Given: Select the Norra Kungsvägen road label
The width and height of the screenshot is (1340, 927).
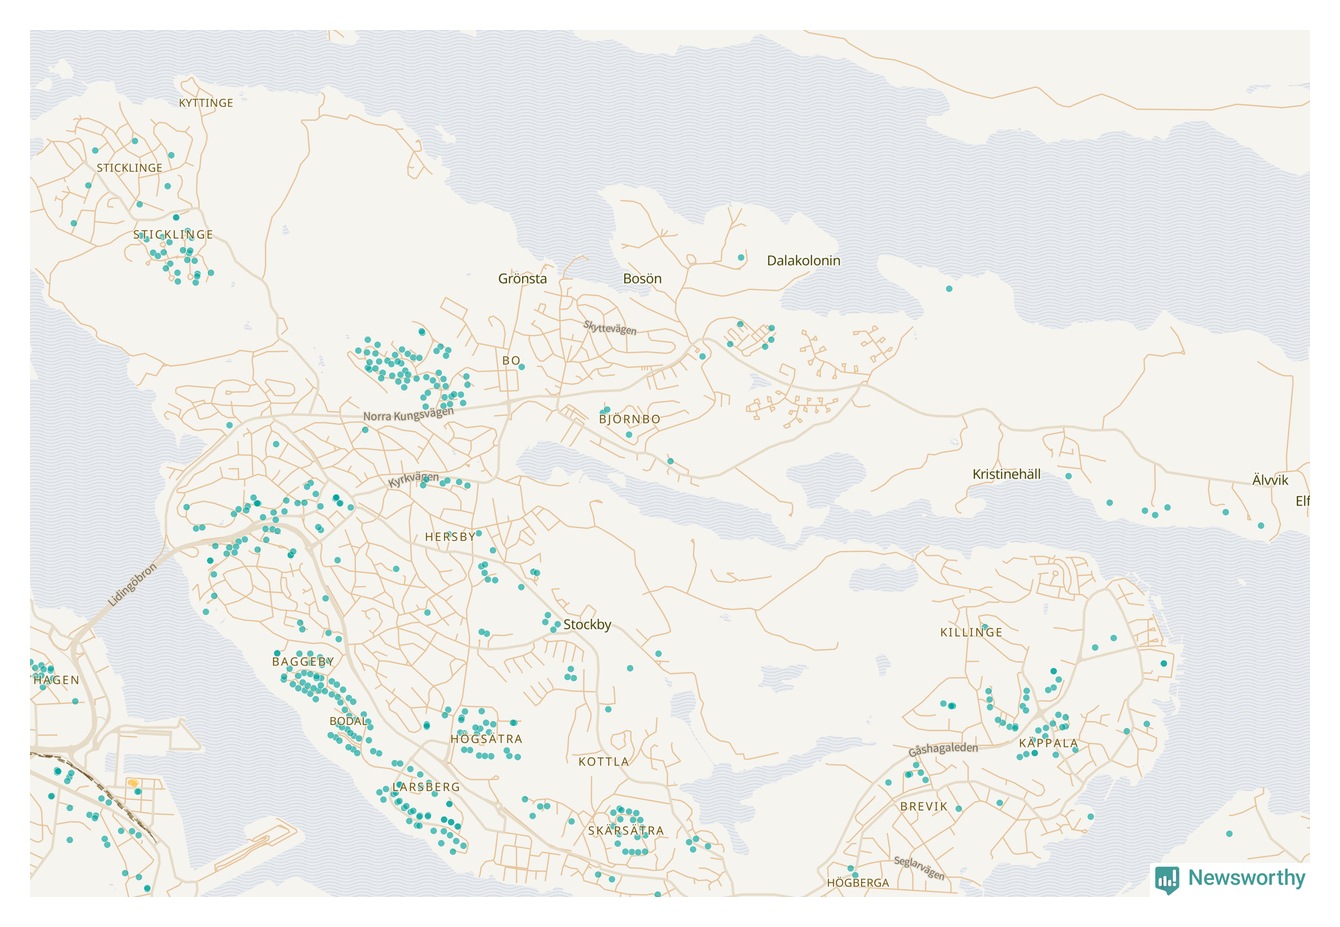Looking at the screenshot, I should (408, 413).
